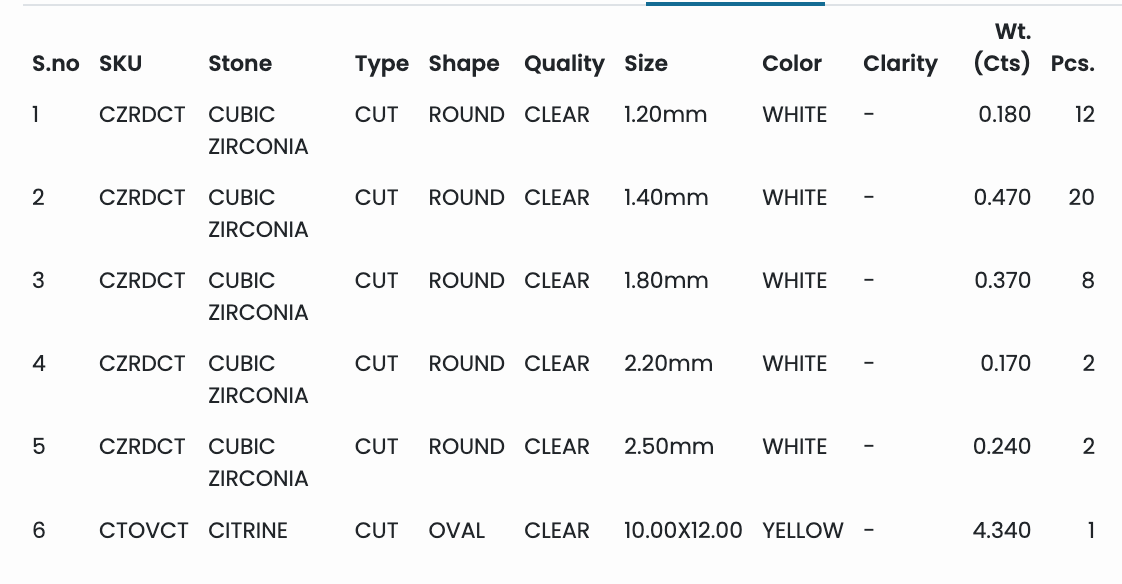The image size is (1122, 584).
Task: Click the Color column header
Action: pyautogui.click(x=792, y=64)
